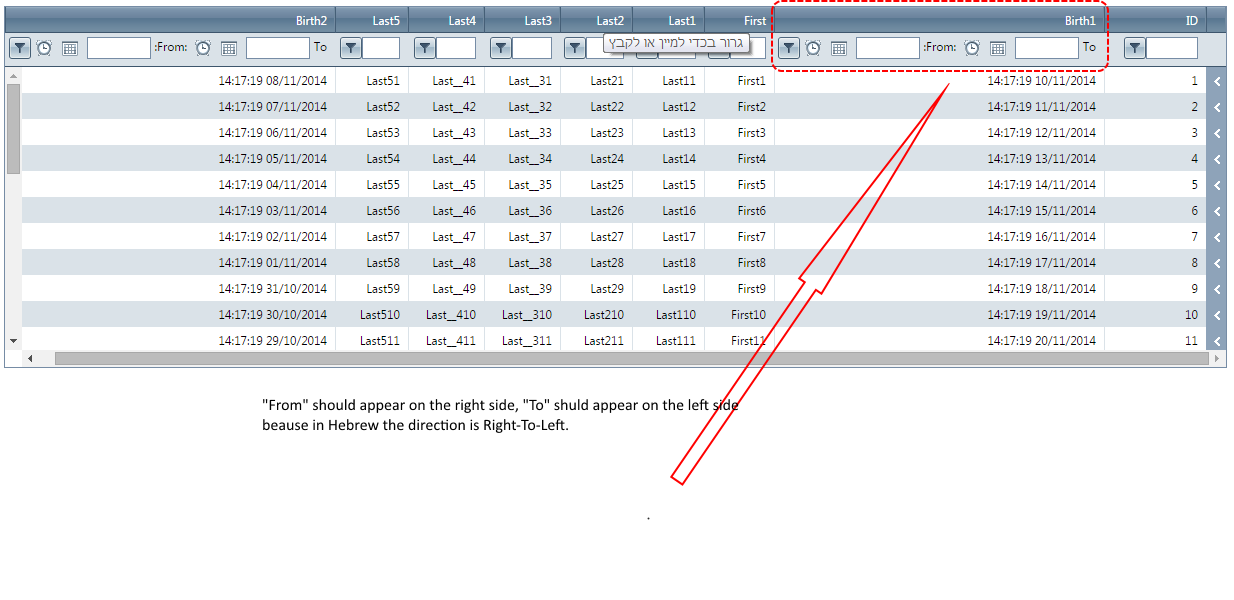Image resolution: width=1234 pixels, height=600 pixels.
Task: Select the Birth2 cell '14:17:19 01/11/2014'
Action: [179, 263]
